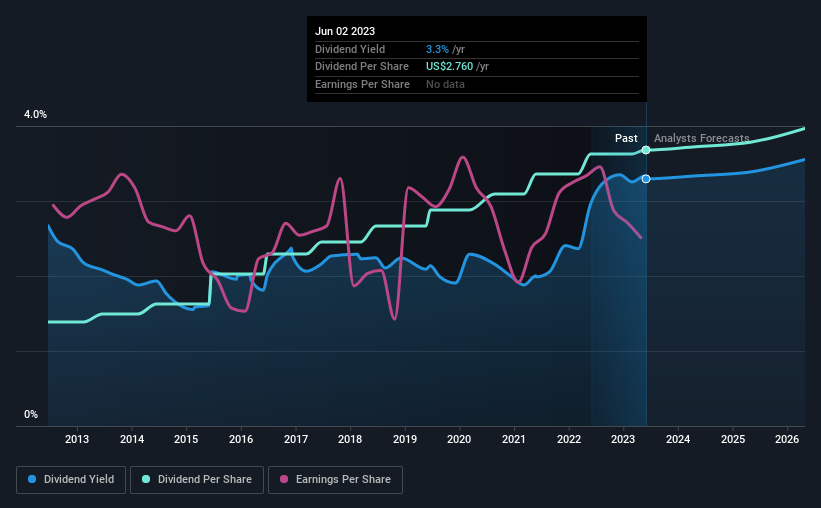Select the blue data point marker on Dividend Yield line
821x508 pixels.
[x=646, y=179]
